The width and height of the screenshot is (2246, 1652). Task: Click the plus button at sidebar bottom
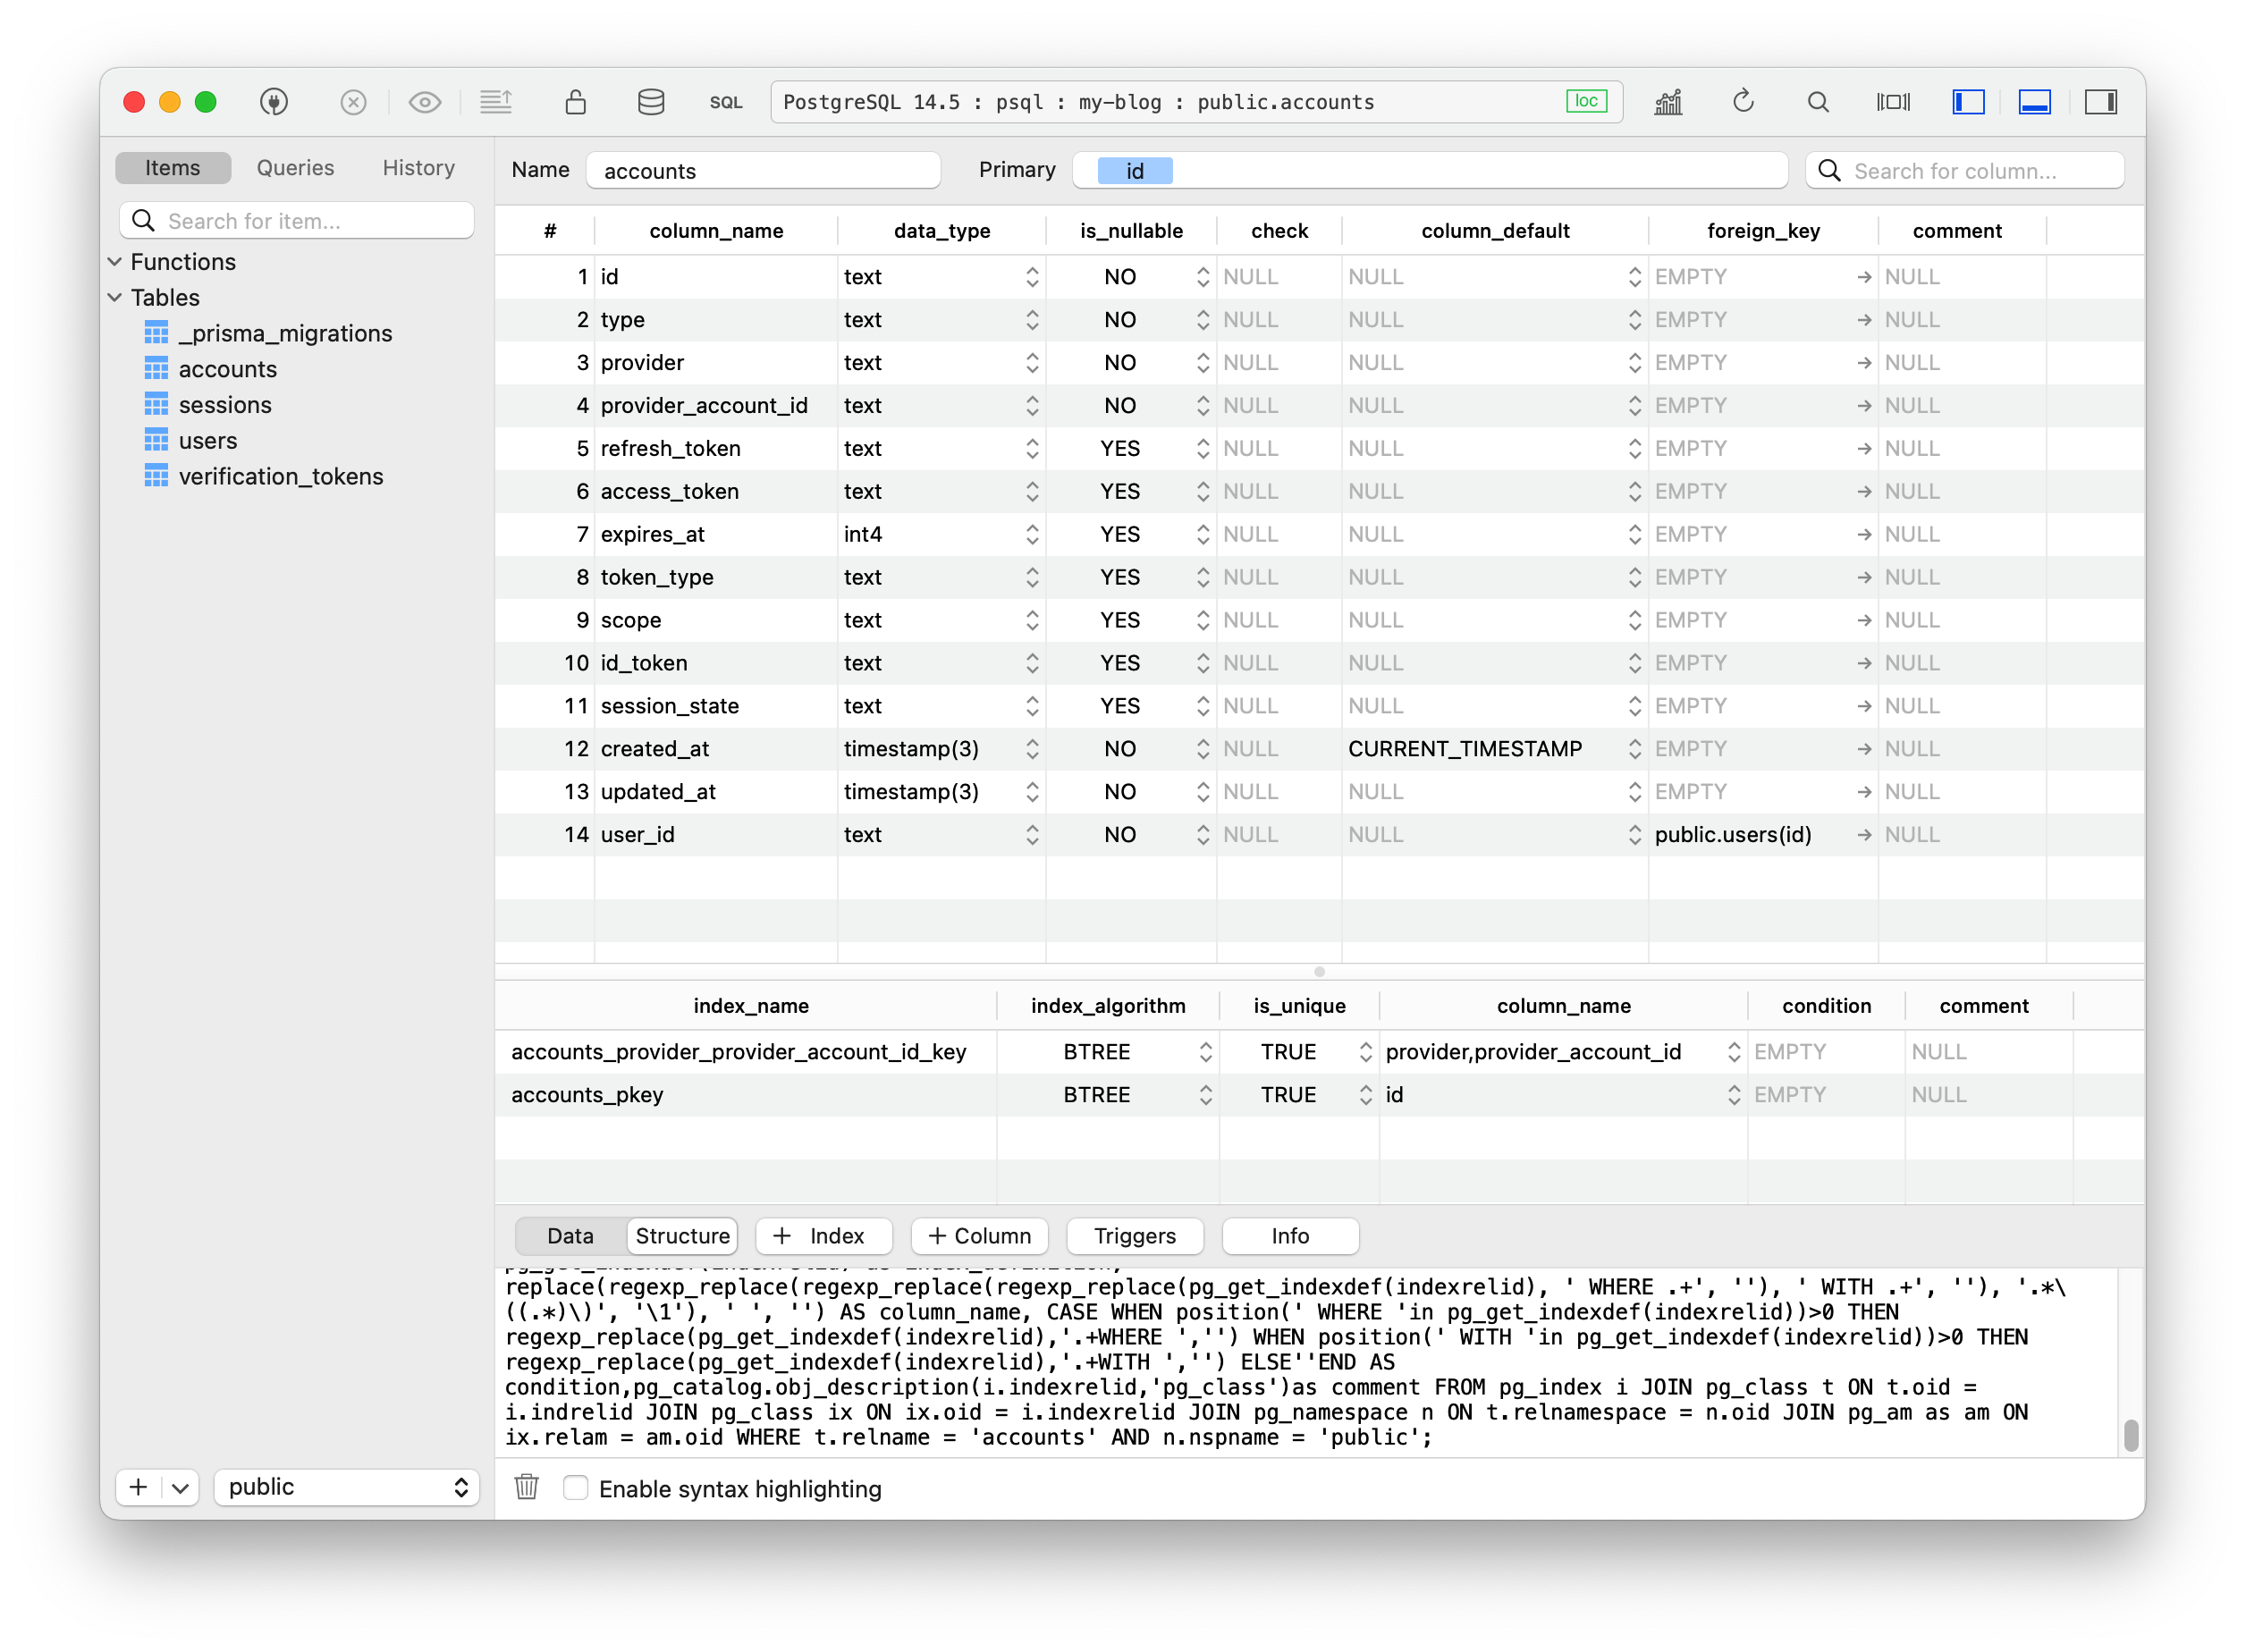(138, 1487)
